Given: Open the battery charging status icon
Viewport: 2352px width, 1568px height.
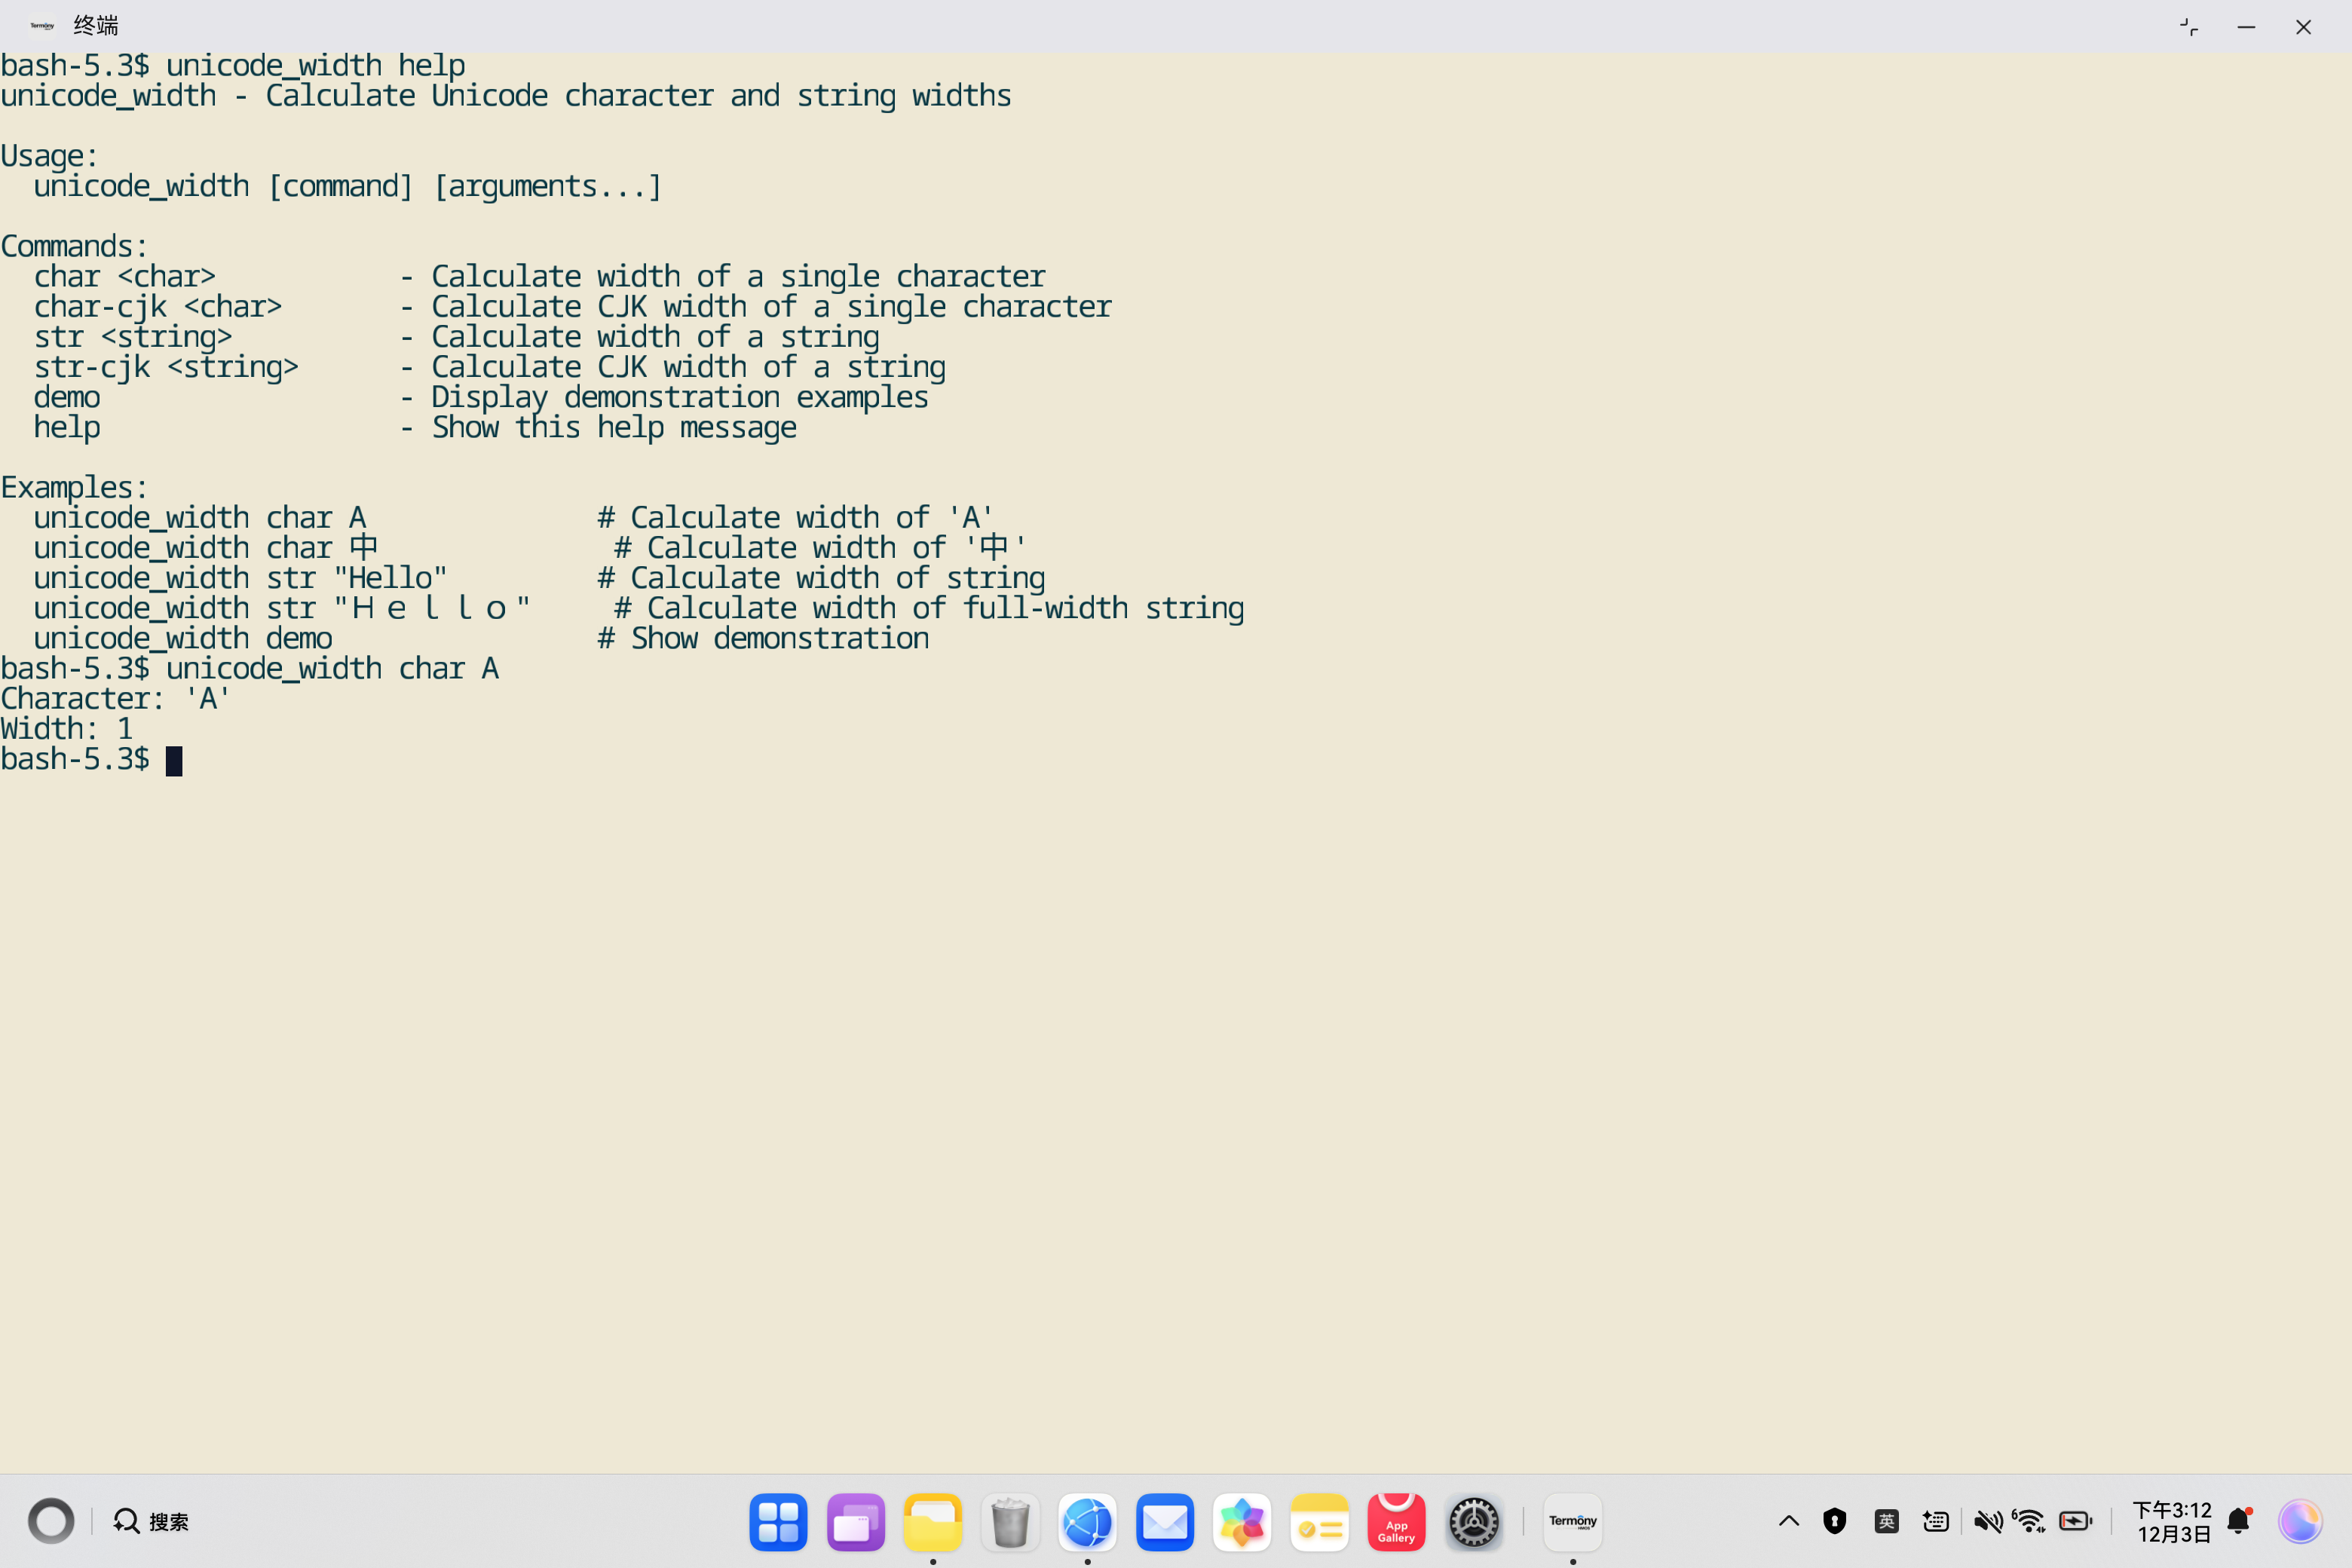Looking at the screenshot, I should (2076, 1522).
